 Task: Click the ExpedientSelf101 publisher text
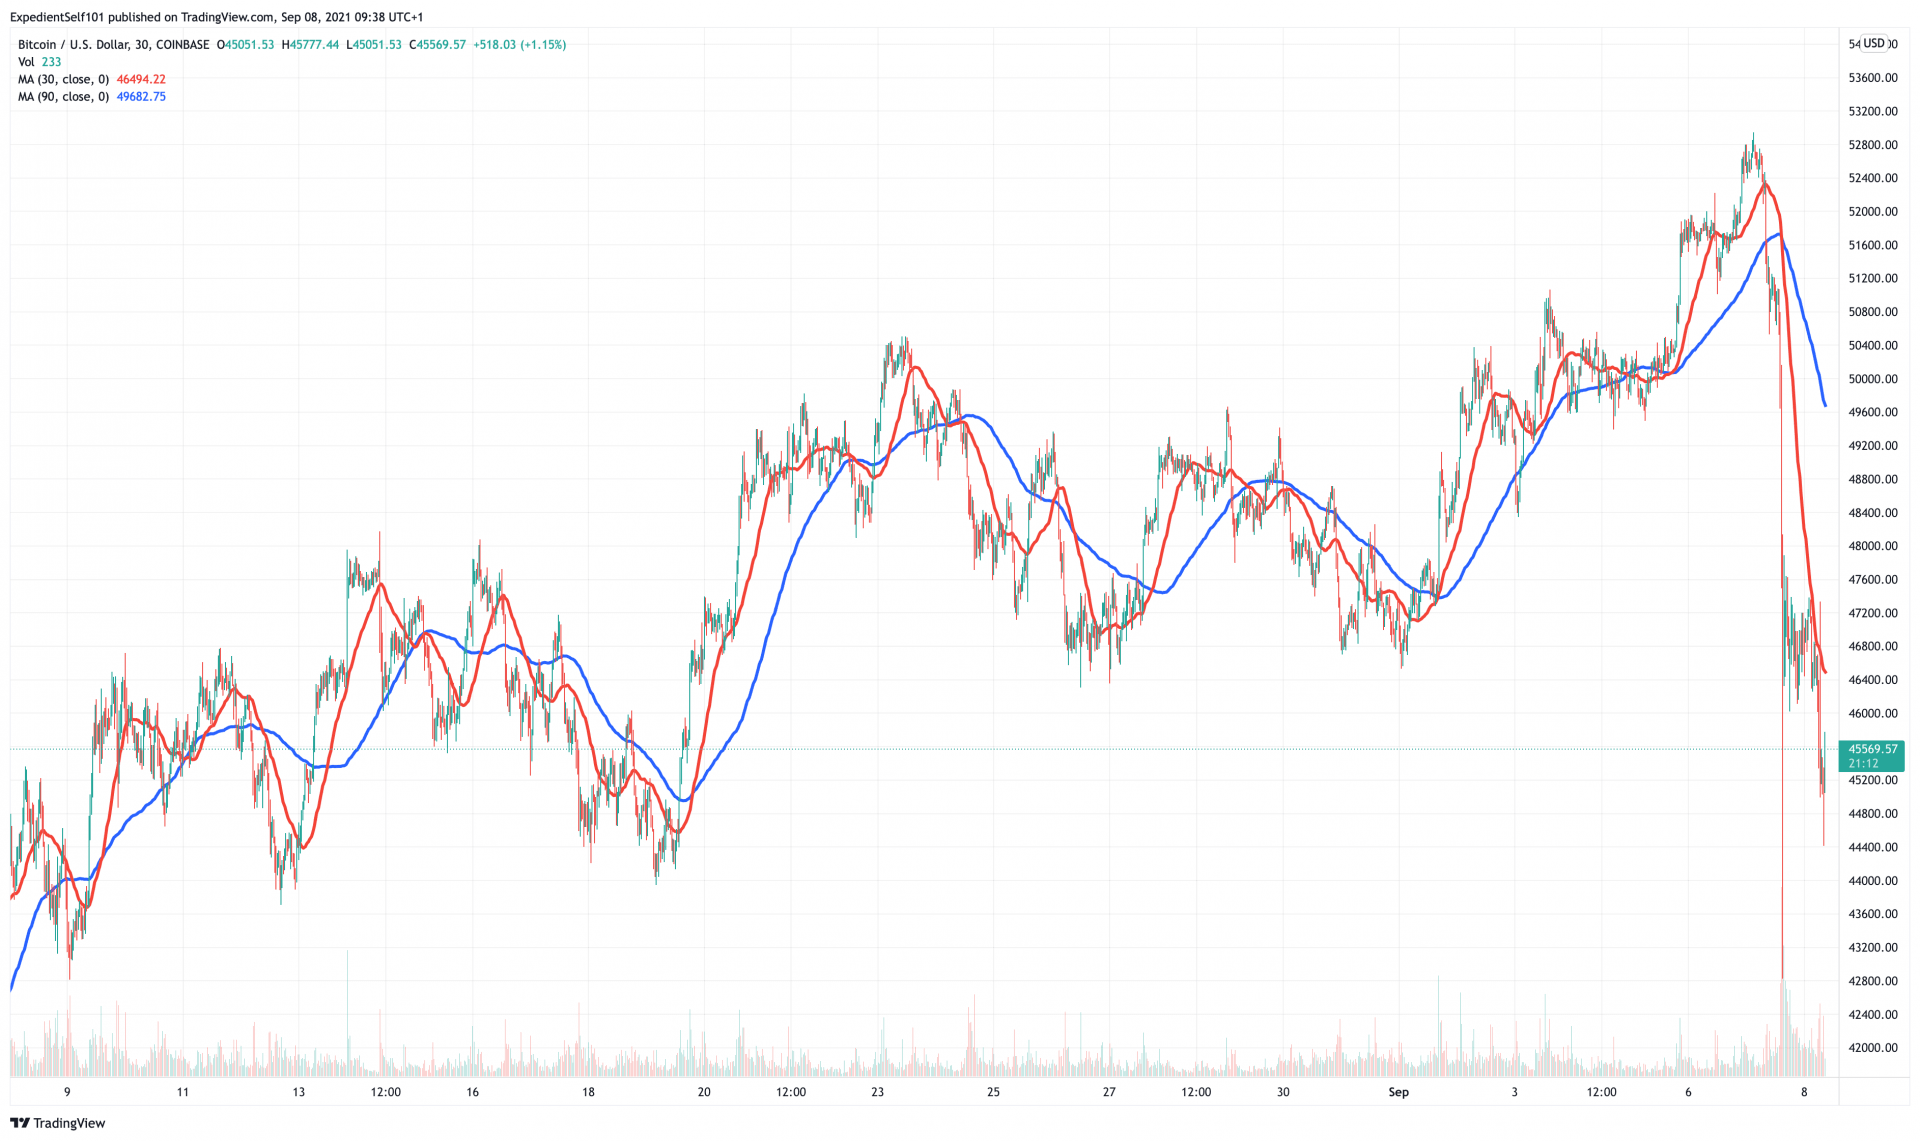click(57, 17)
